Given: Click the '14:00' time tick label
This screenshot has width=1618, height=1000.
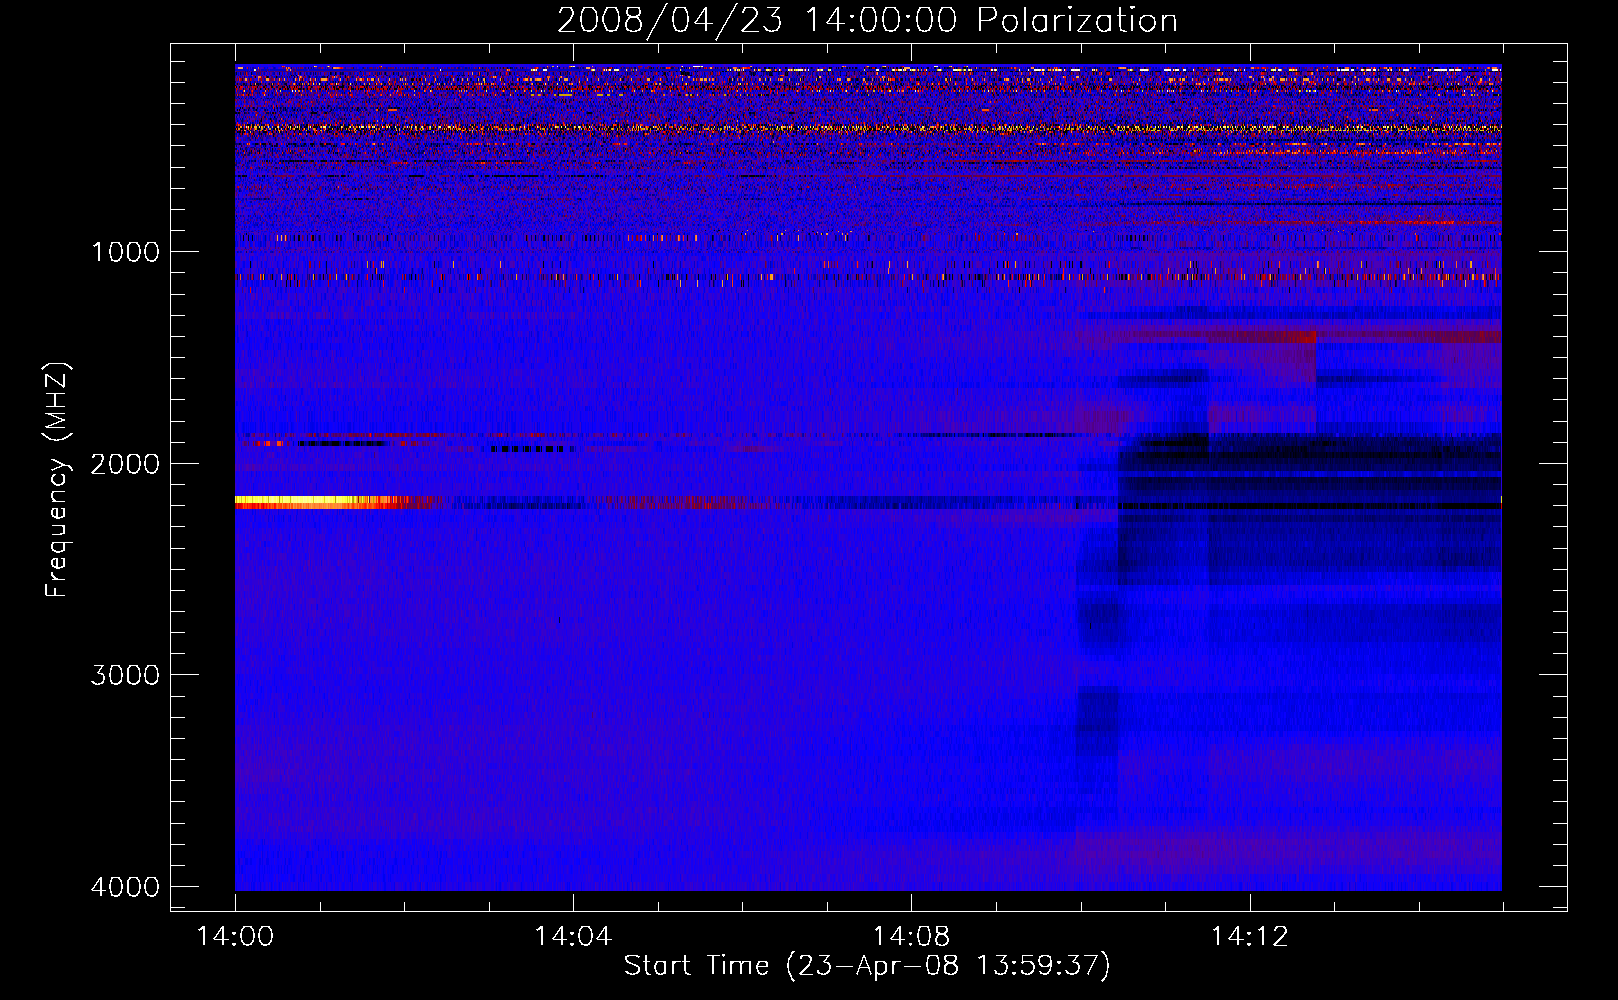Looking at the screenshot, I should [x=235, y=937].
